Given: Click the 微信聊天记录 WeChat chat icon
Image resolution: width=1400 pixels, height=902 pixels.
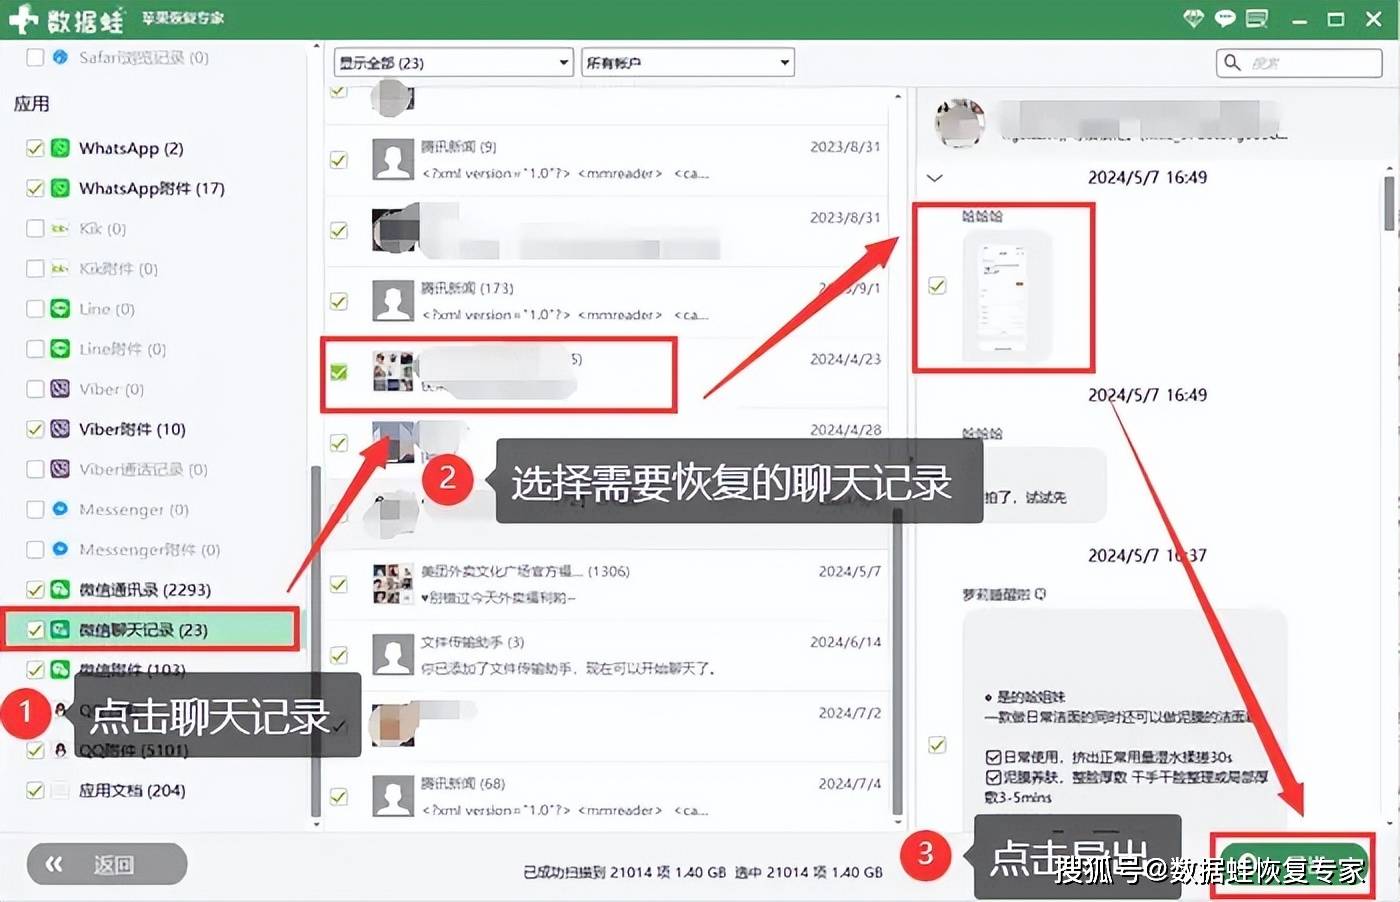Looking at the screenshot, I should 60,629.
